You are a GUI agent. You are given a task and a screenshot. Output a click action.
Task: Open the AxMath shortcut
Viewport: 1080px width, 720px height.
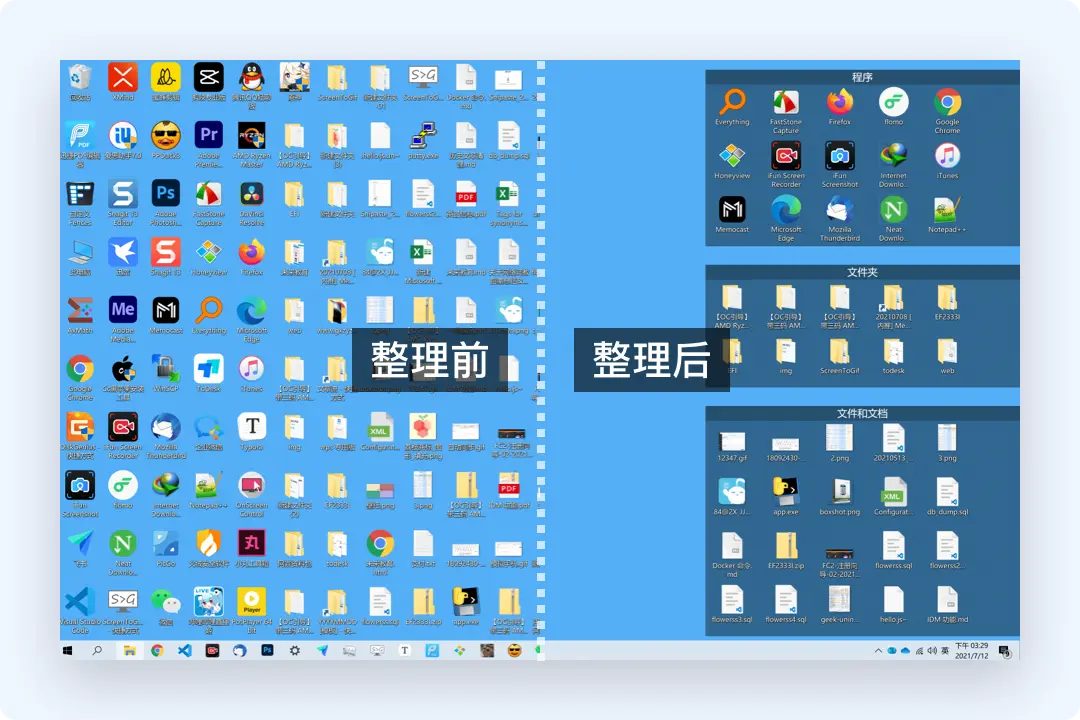(x=80, y=310)
